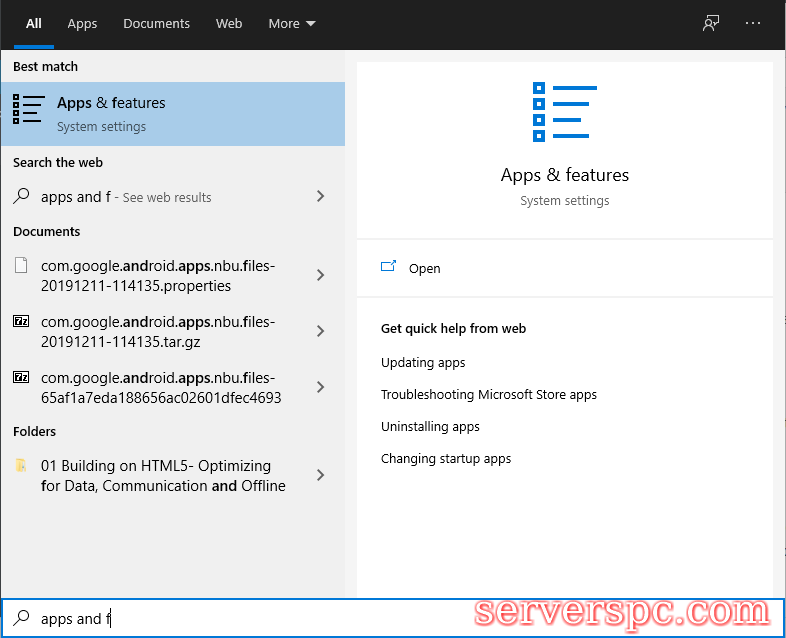Click the 7z archive icon of the .tar.gz file
Viewport: 786px width, 638px height.
coord(21,322)
